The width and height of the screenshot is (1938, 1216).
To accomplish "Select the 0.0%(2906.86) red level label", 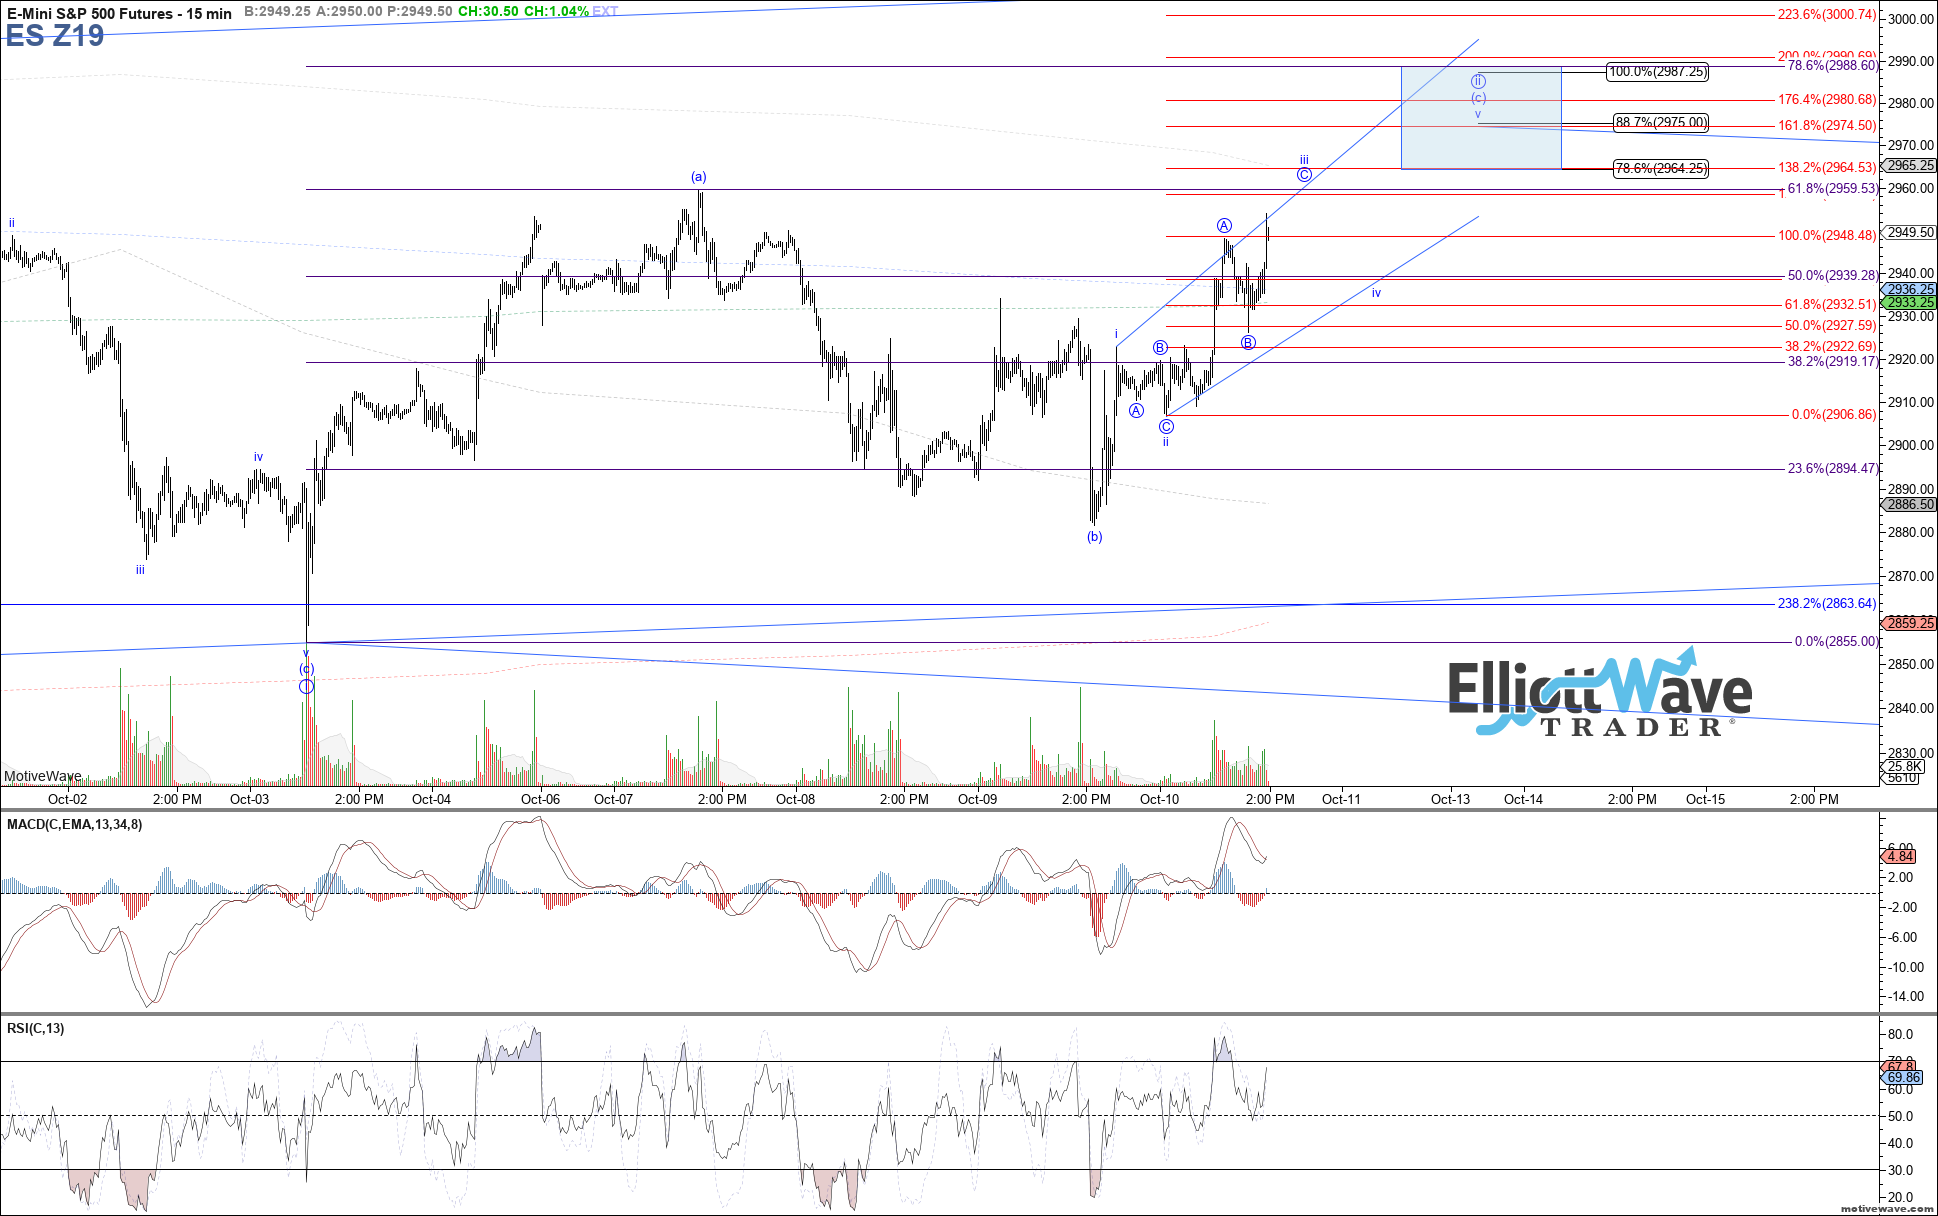I will (1834, 415).
